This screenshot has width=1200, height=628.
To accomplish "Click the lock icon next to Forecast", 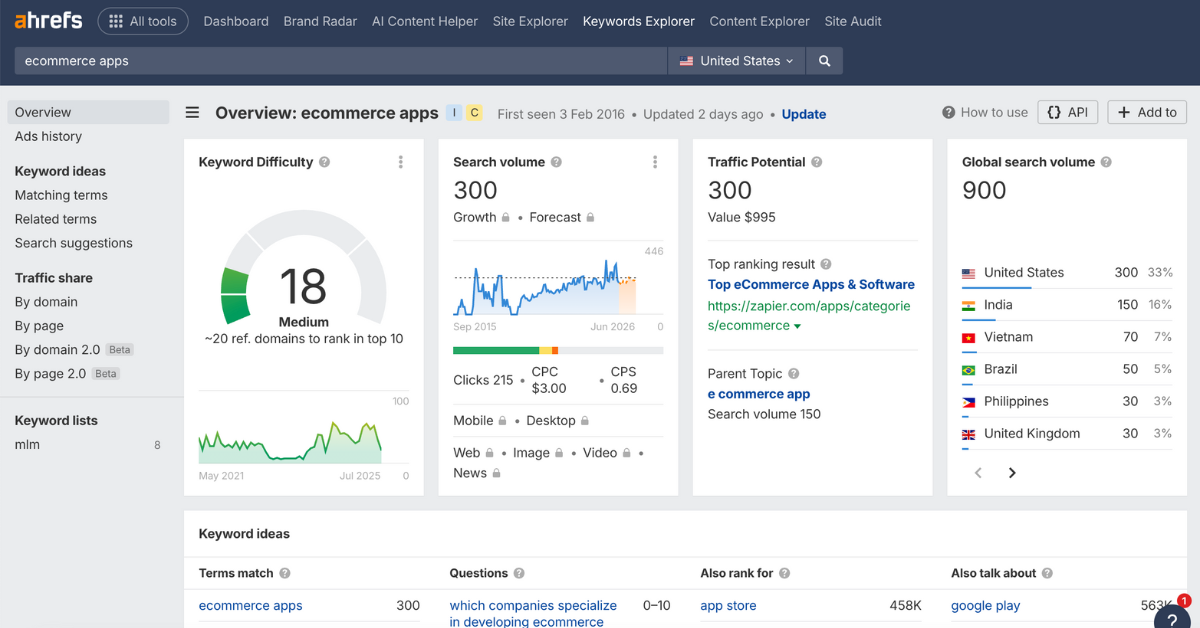I will (590, 217).
